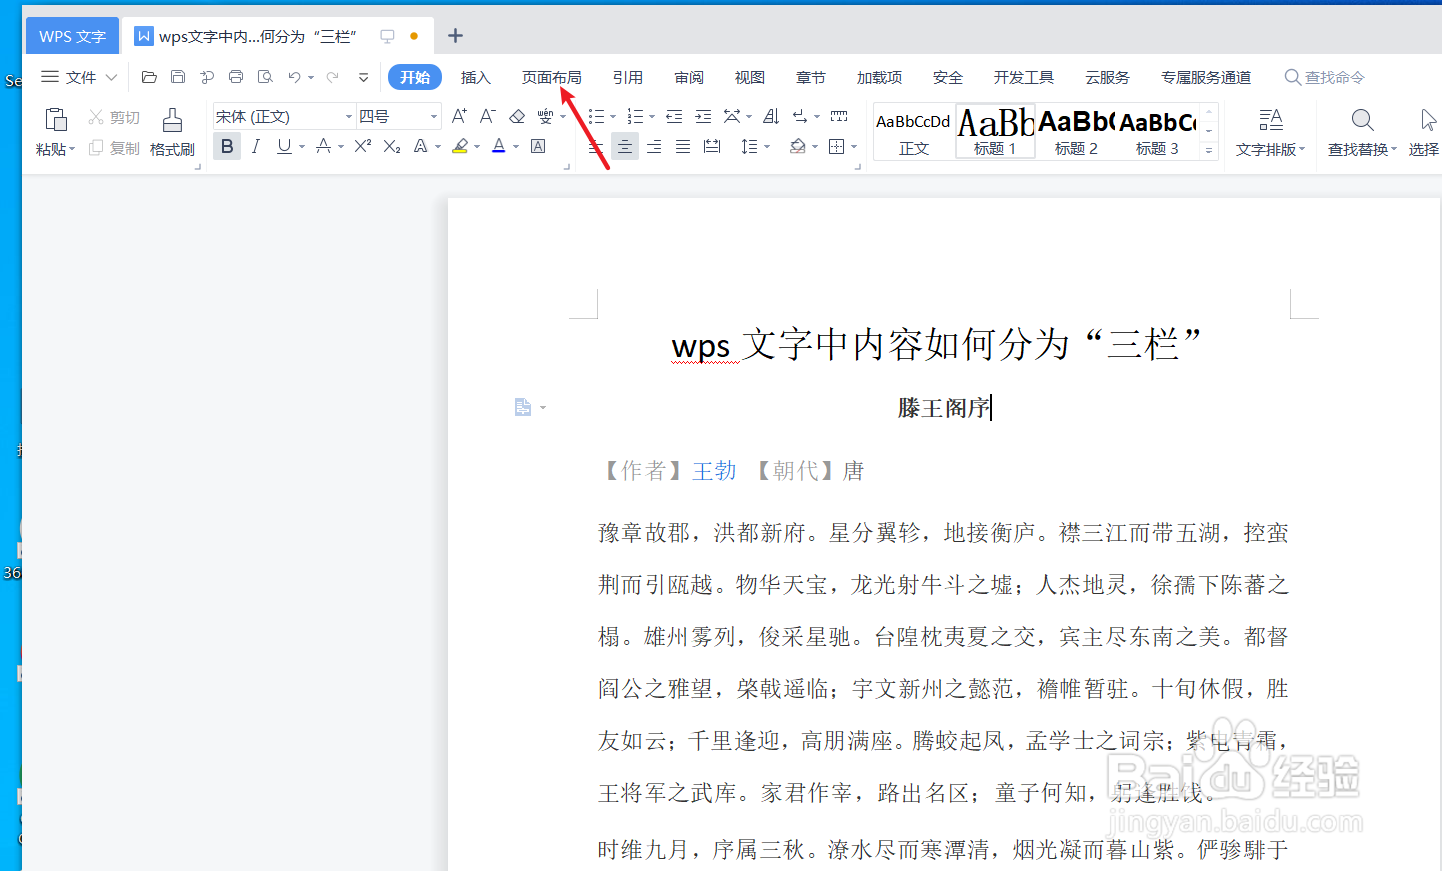This screenshot has height=871, width=1442.
Task: Click the print icon
Action: pyautogui.click(x=236, y=77)
